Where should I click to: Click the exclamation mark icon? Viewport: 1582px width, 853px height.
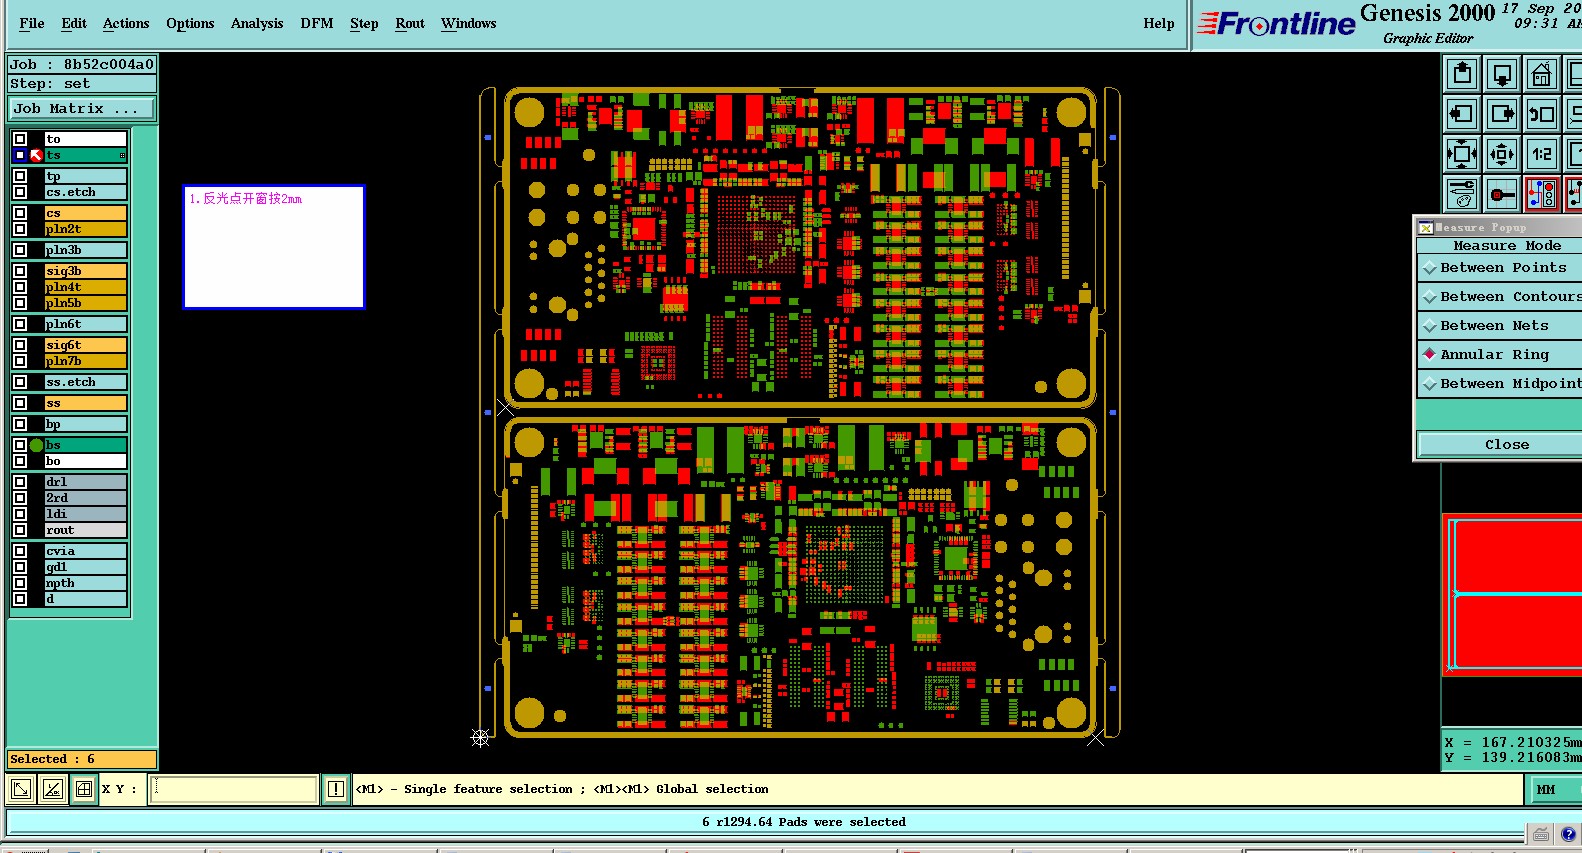(x=336, y=789)
